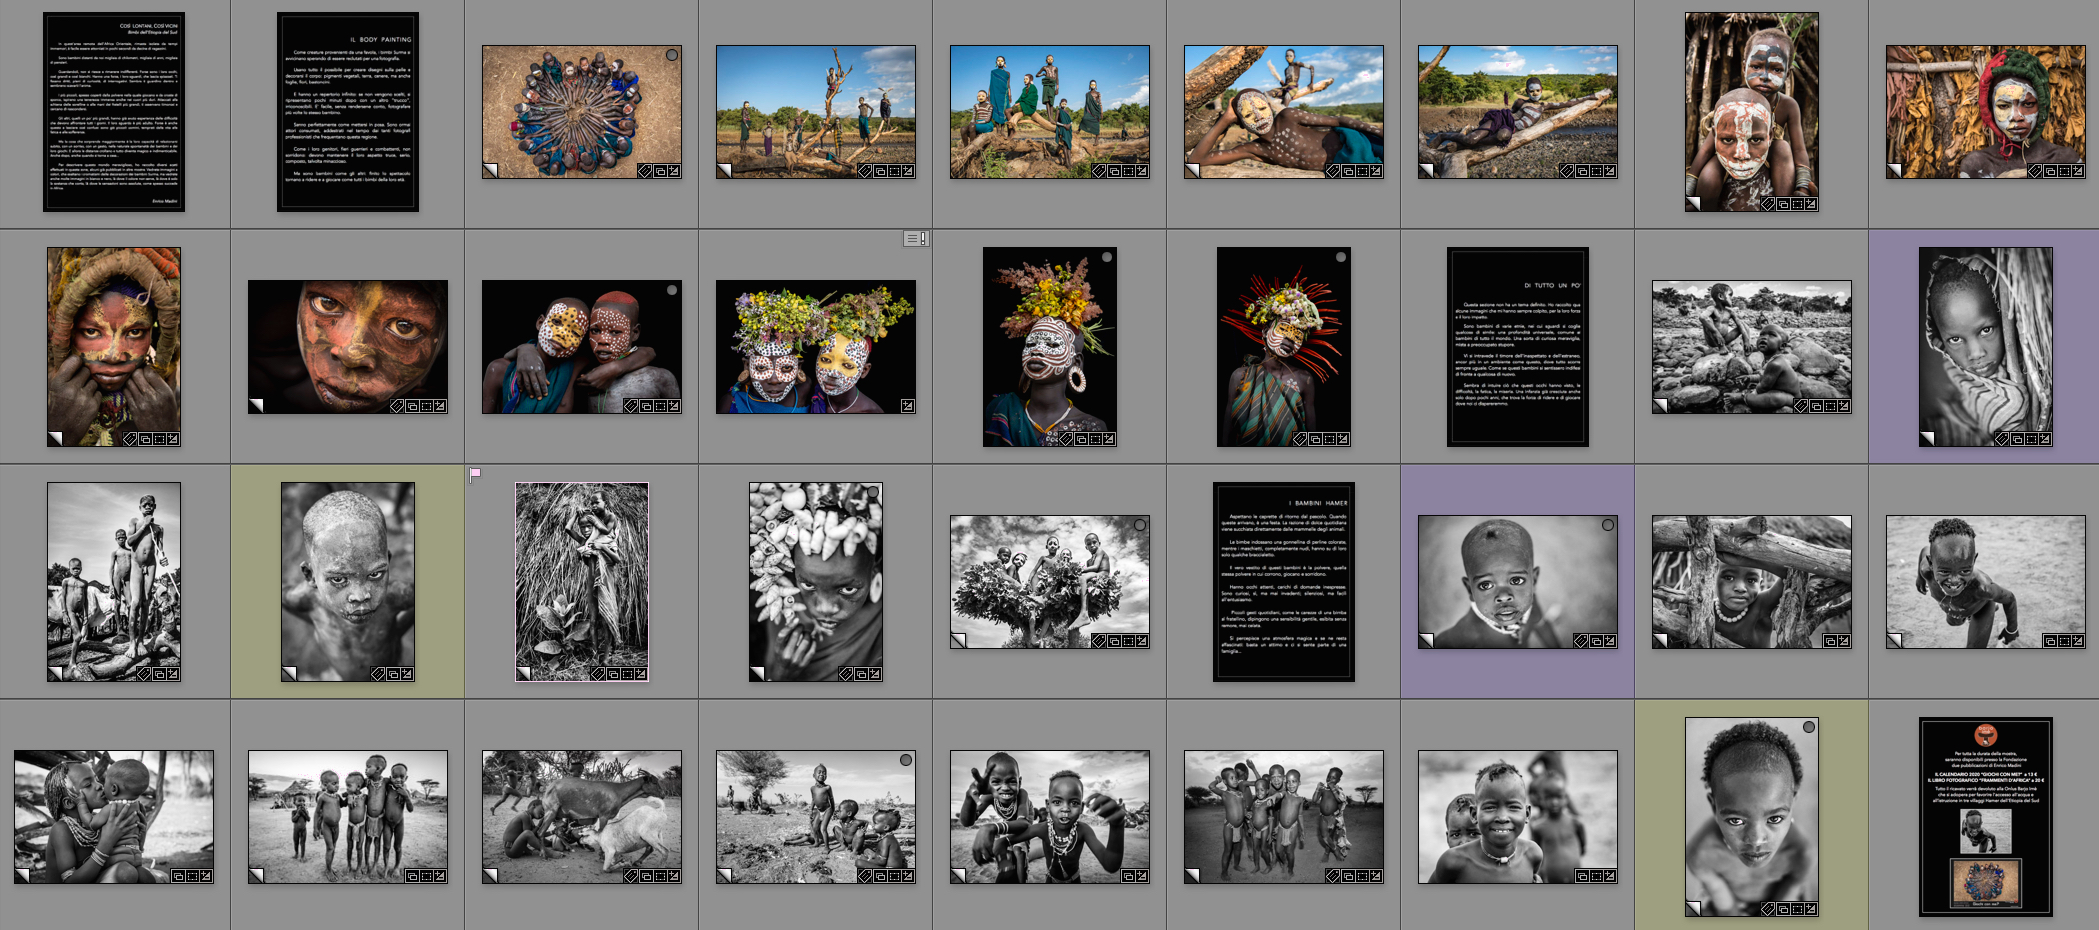Select the 'DI TUTTO UN PO'' text slide

coord(1517,346)
